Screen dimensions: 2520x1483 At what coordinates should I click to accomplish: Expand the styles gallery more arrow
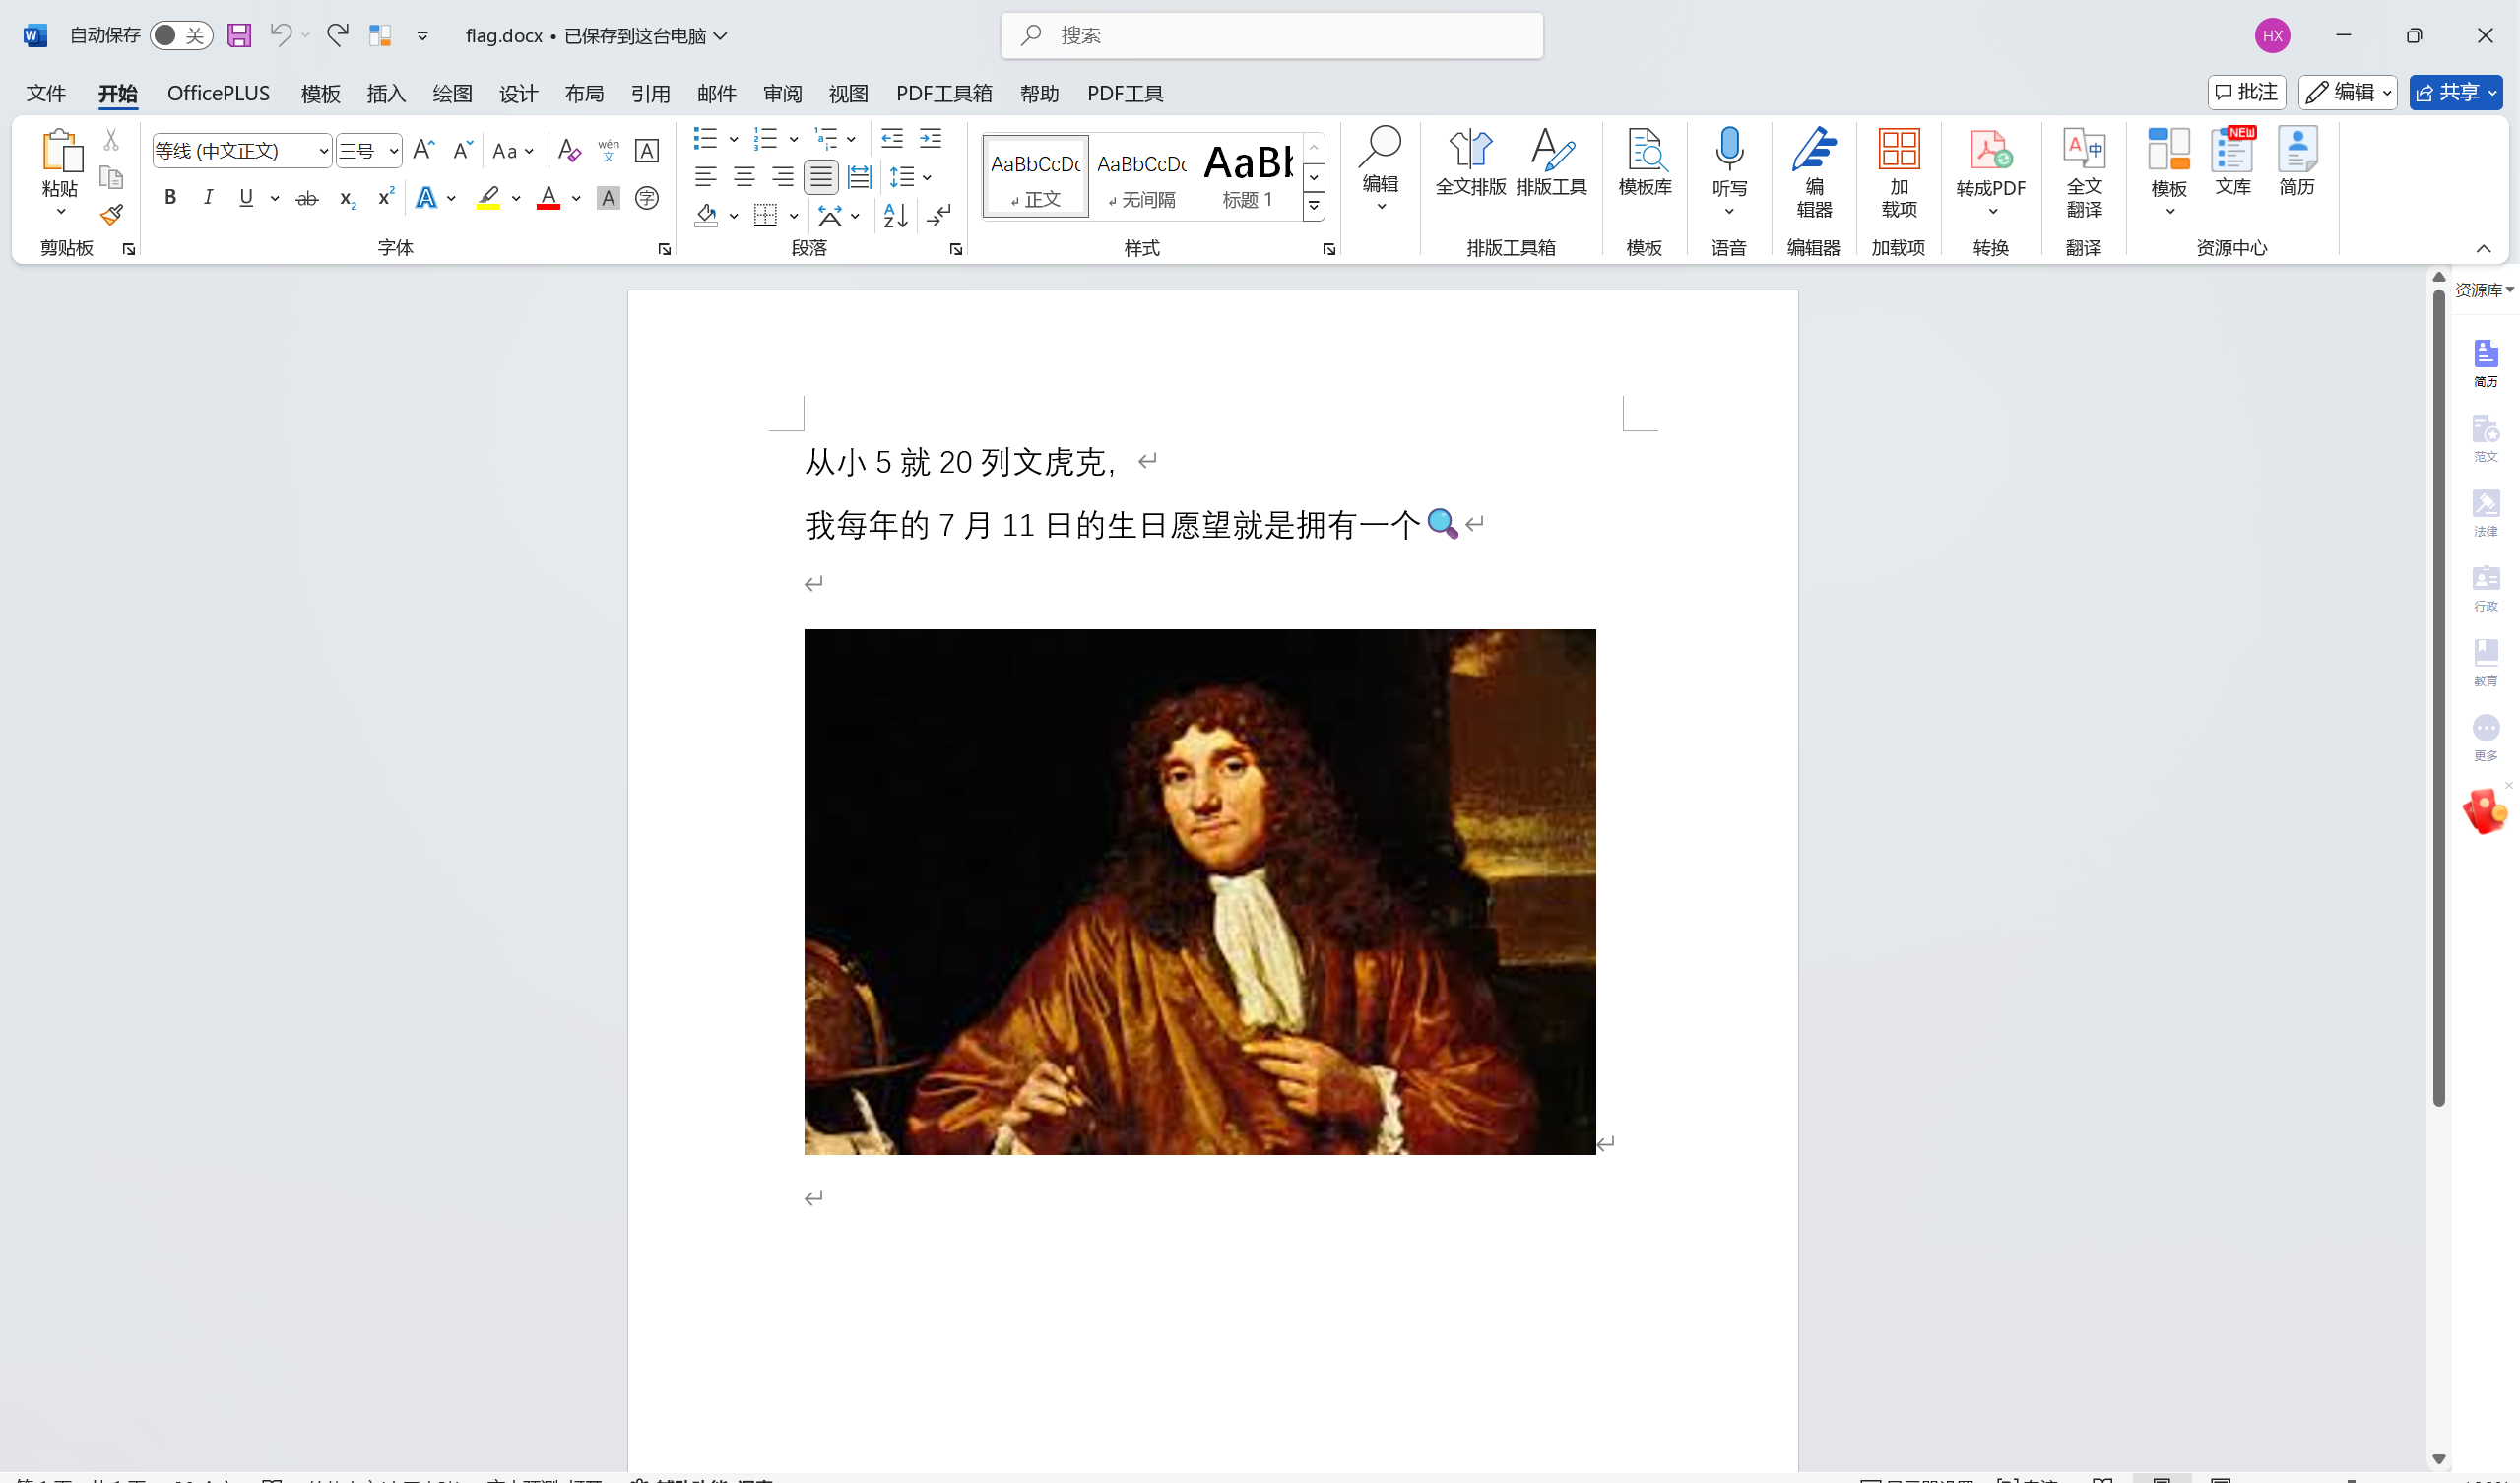tap(1314, 207)
